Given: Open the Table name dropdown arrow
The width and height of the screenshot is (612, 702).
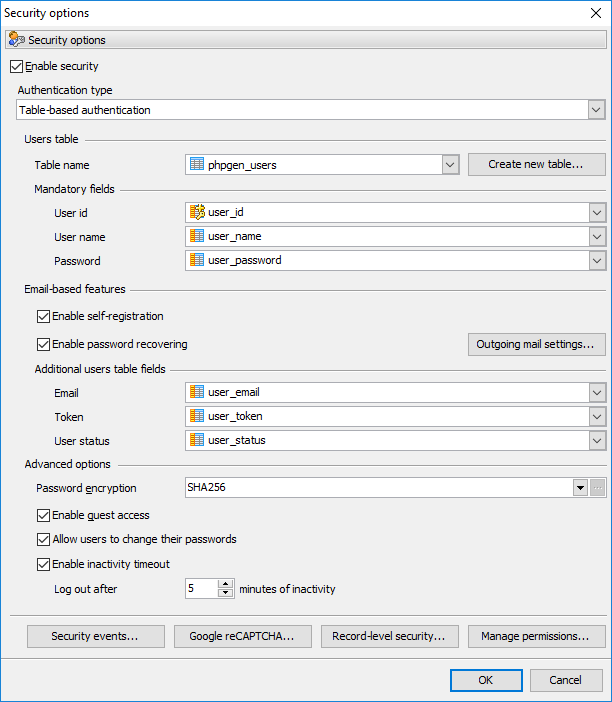Looking at the screenshot, I should pyautogui.click(x=449, y=164).
